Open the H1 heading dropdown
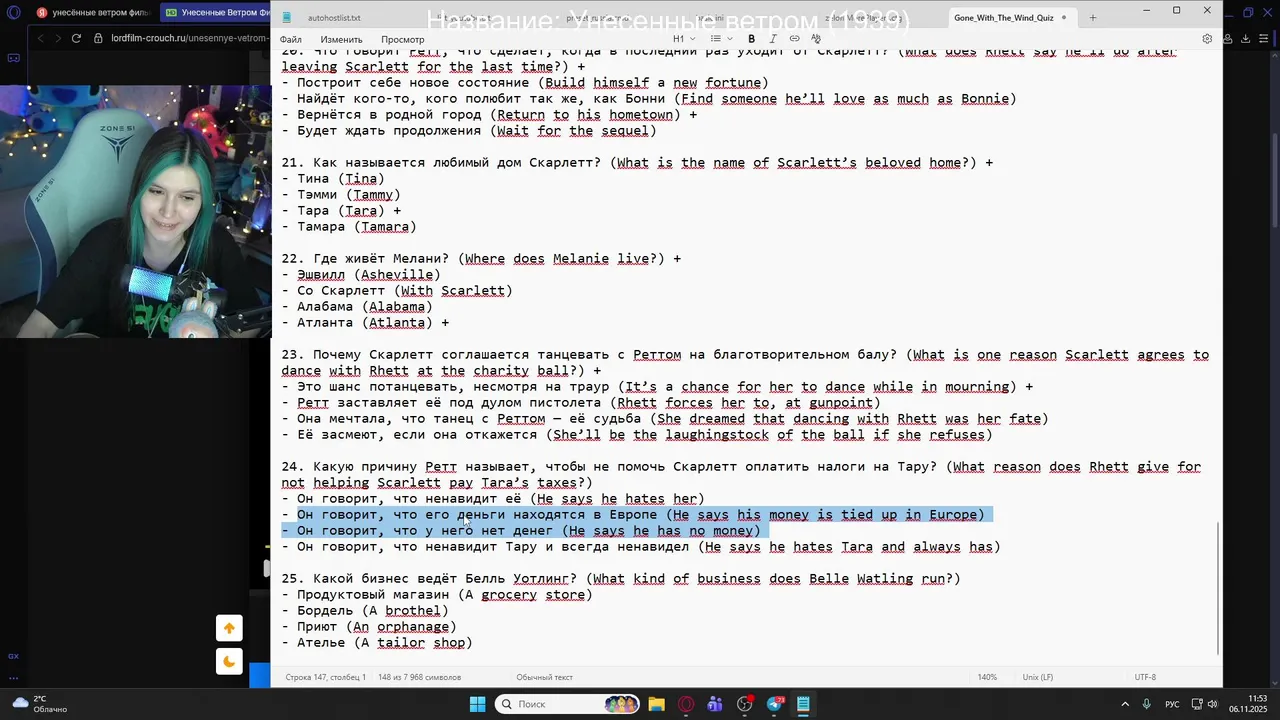The width and height of the screenshot is (1280, 720). (x=684, y=39)
